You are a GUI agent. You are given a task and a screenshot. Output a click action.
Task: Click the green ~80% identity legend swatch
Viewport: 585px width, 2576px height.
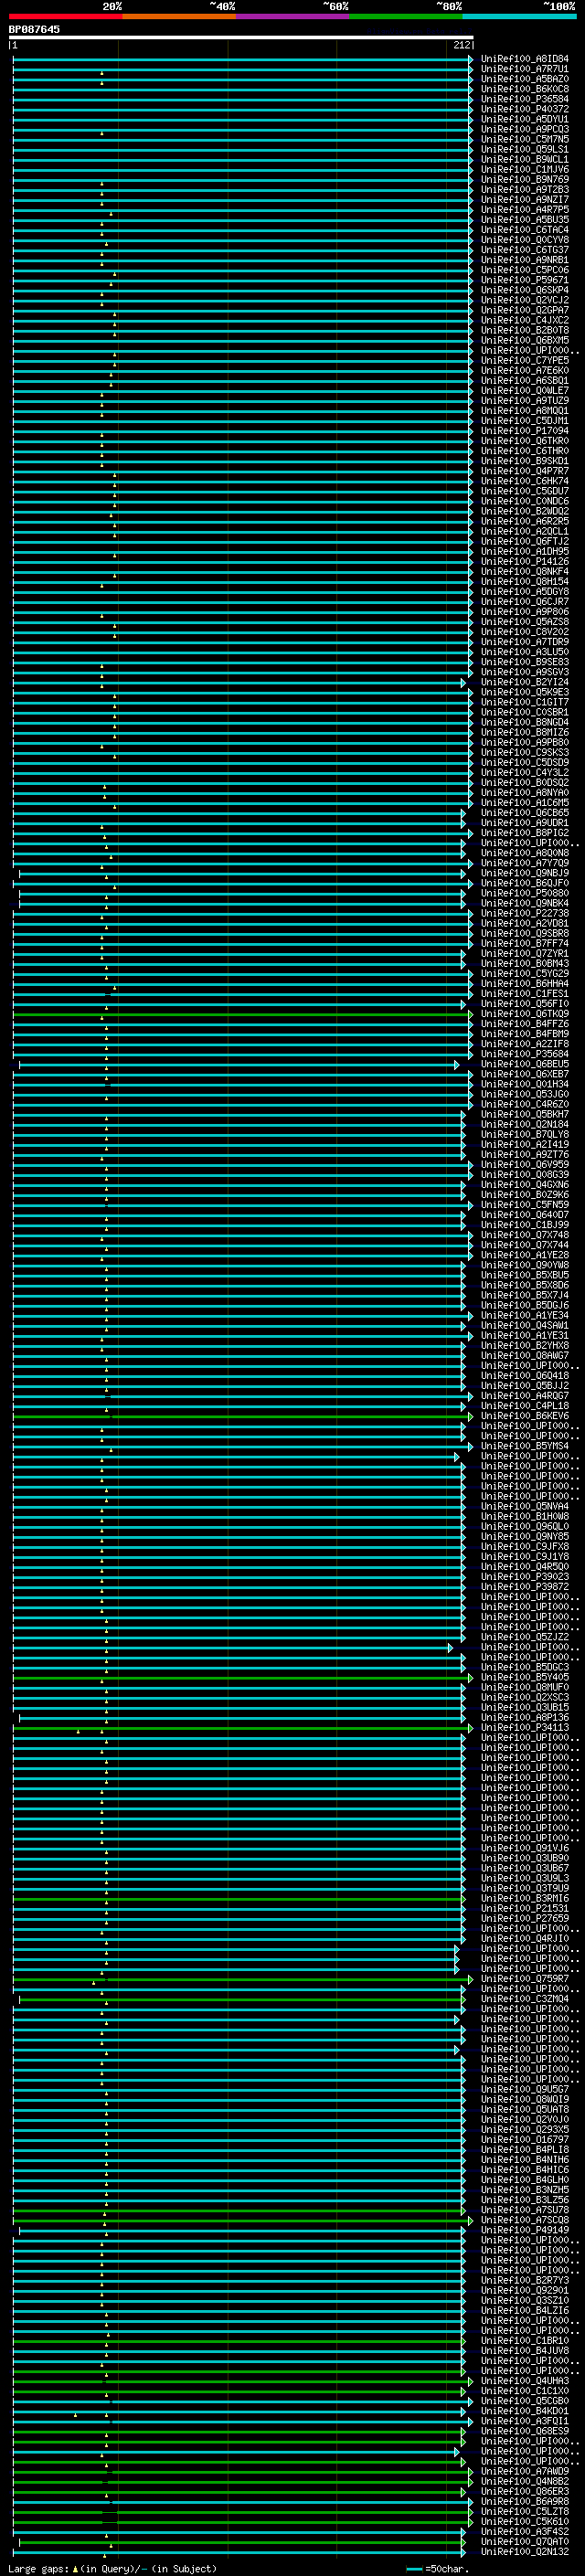coord(406,16)
